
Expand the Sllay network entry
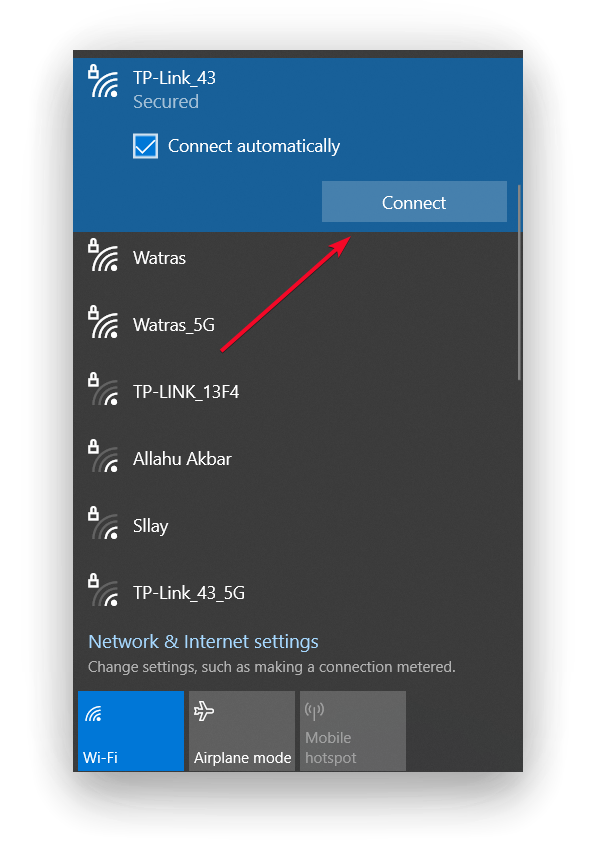tap(295, 526)
